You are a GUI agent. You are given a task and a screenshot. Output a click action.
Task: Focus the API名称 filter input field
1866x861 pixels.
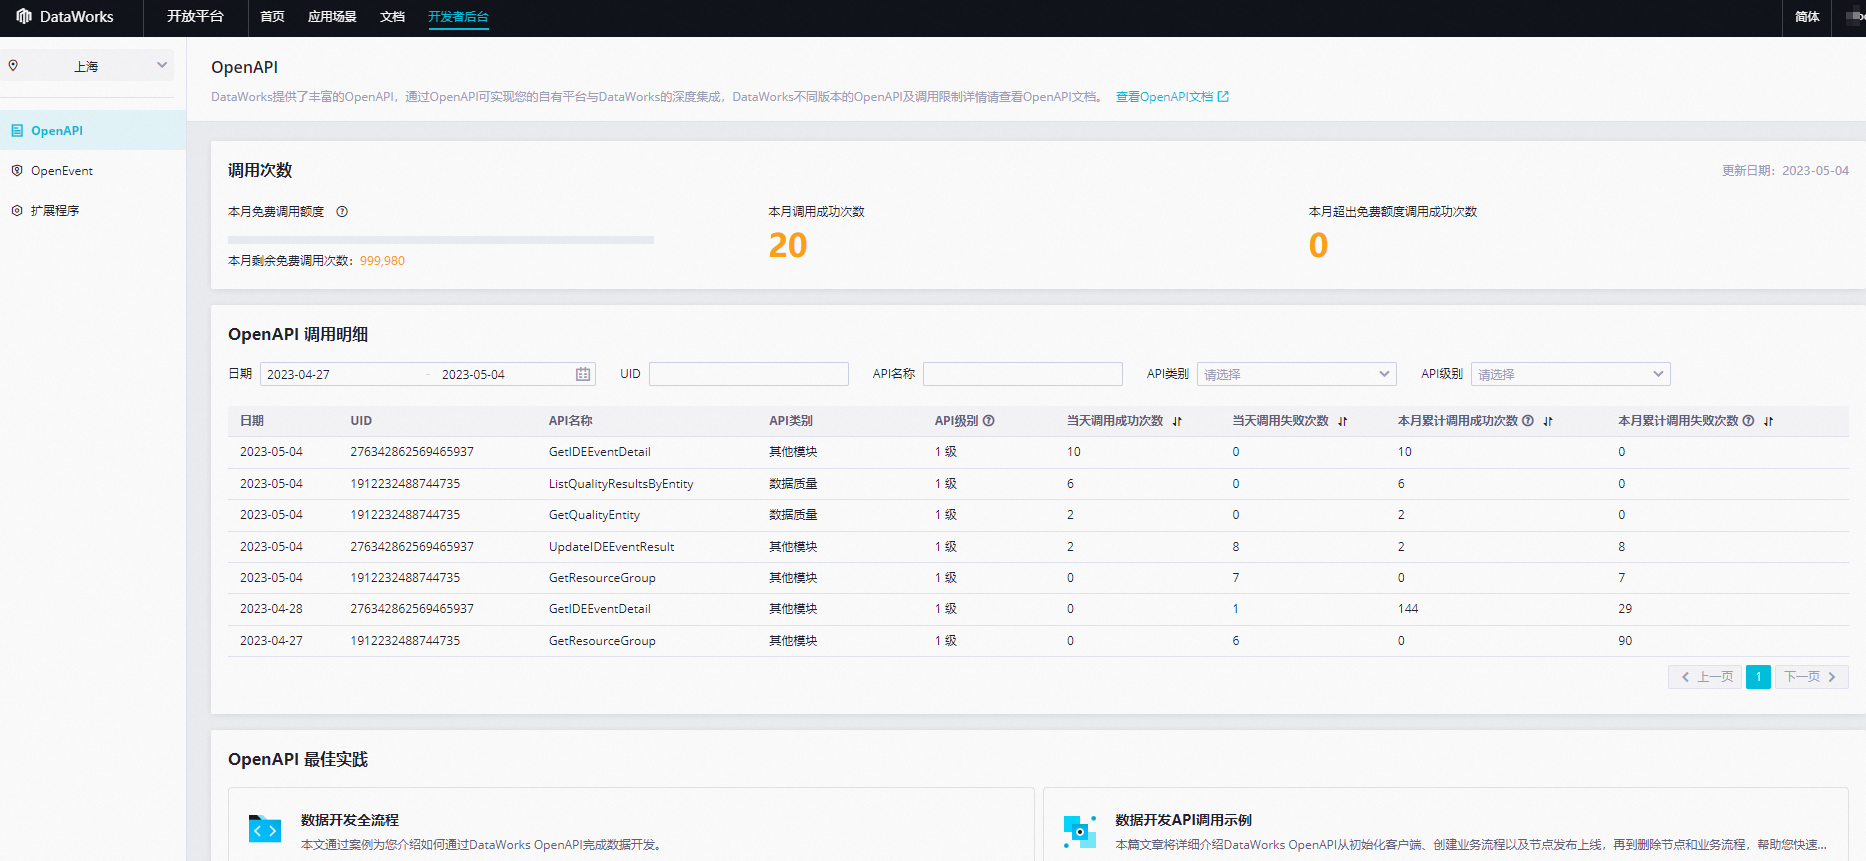(x=1023, y=374)
